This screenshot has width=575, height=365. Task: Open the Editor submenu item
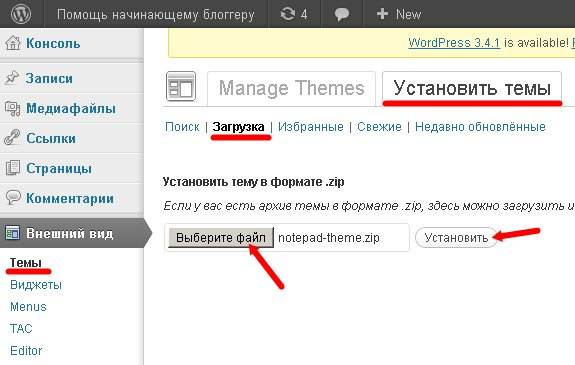(x=26, y=350)
